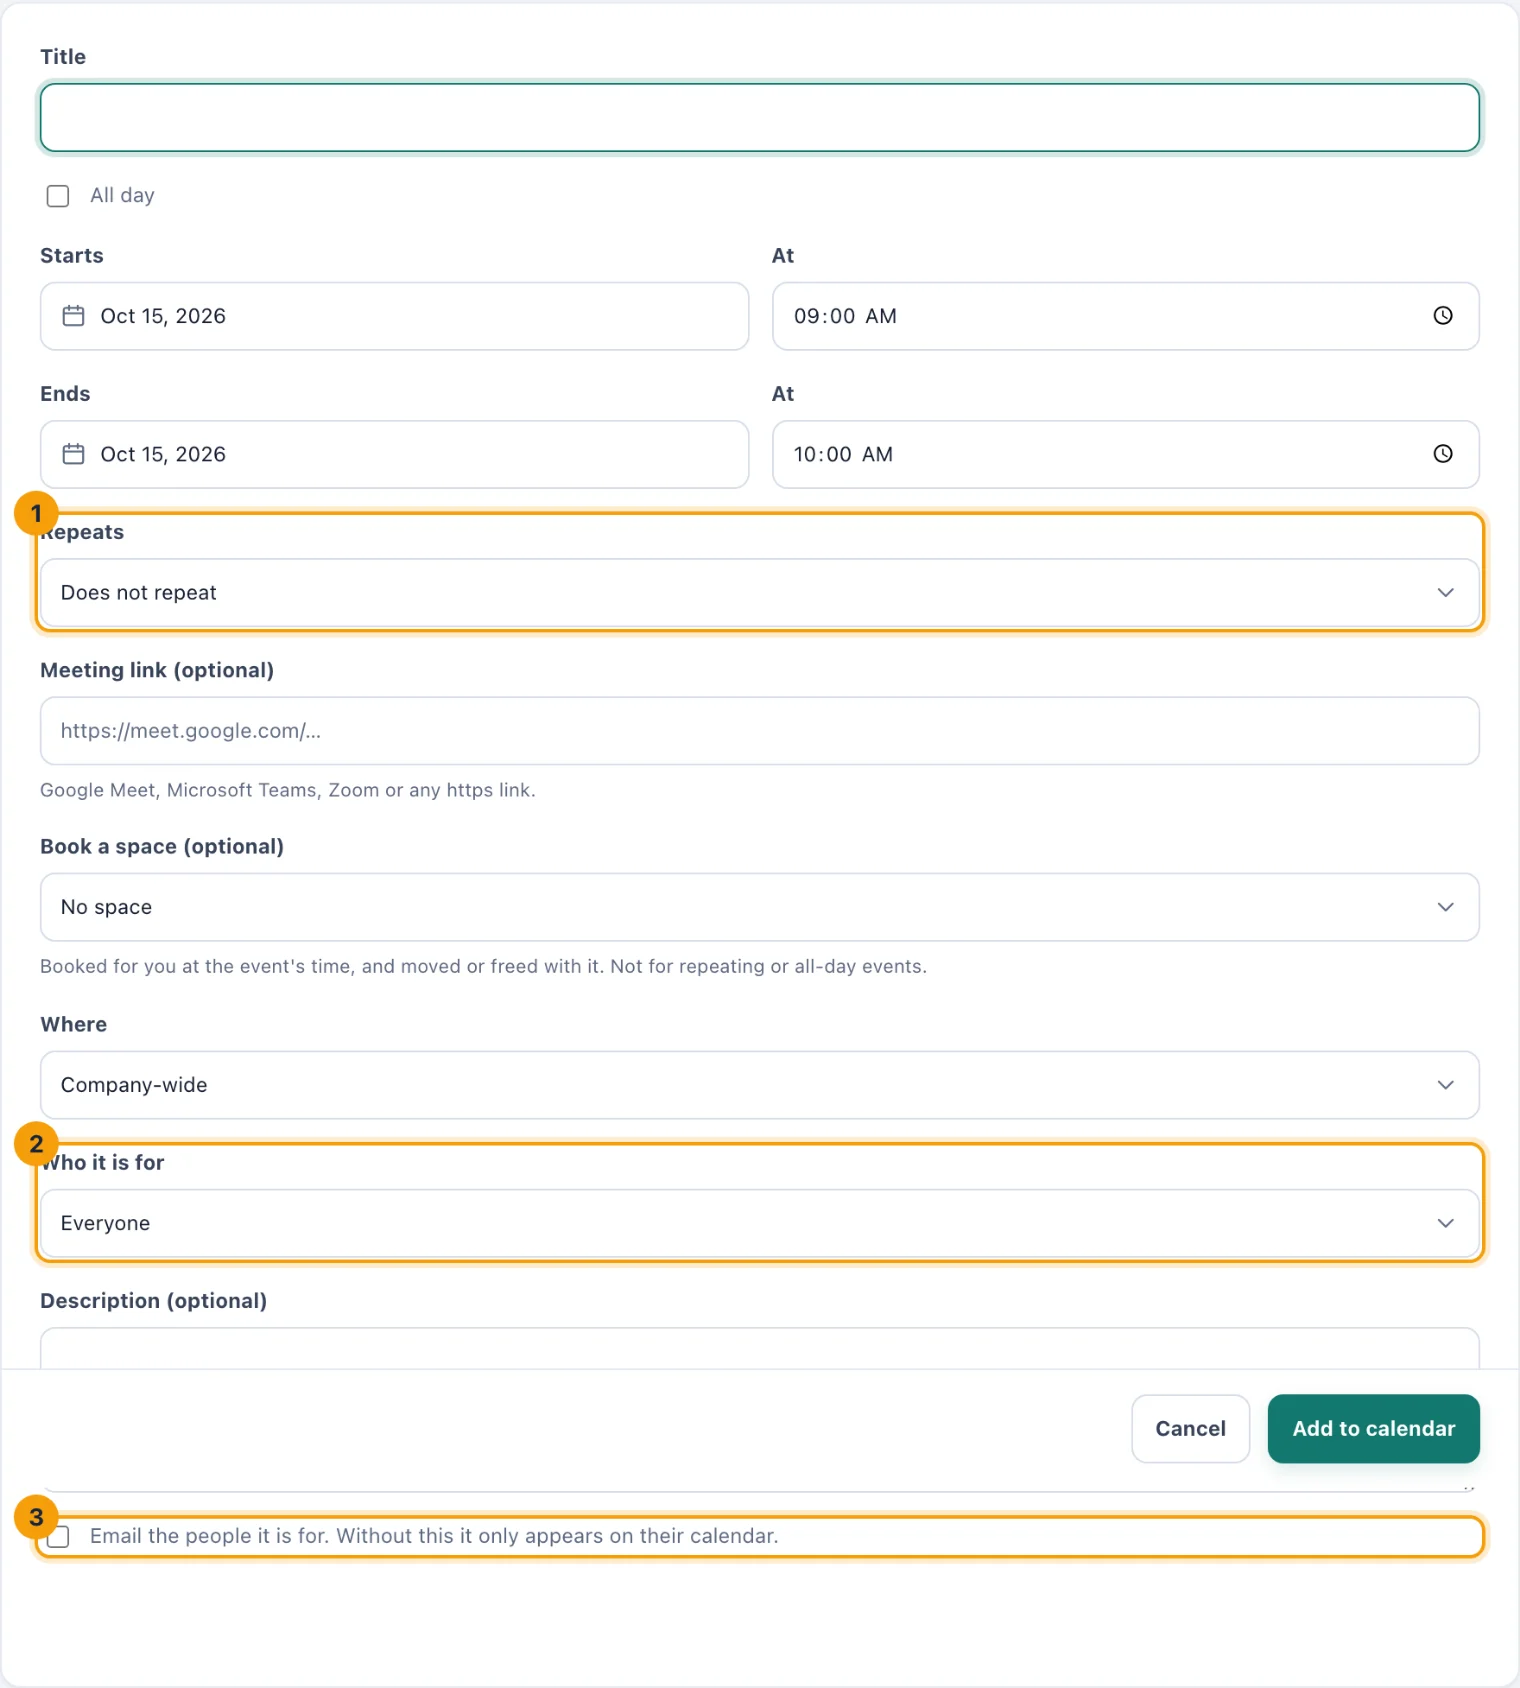This screenshot has height=1688, width=1520.
Task: Click the "Booked for you at the event's time" note
Action: (x=483, y=967)
